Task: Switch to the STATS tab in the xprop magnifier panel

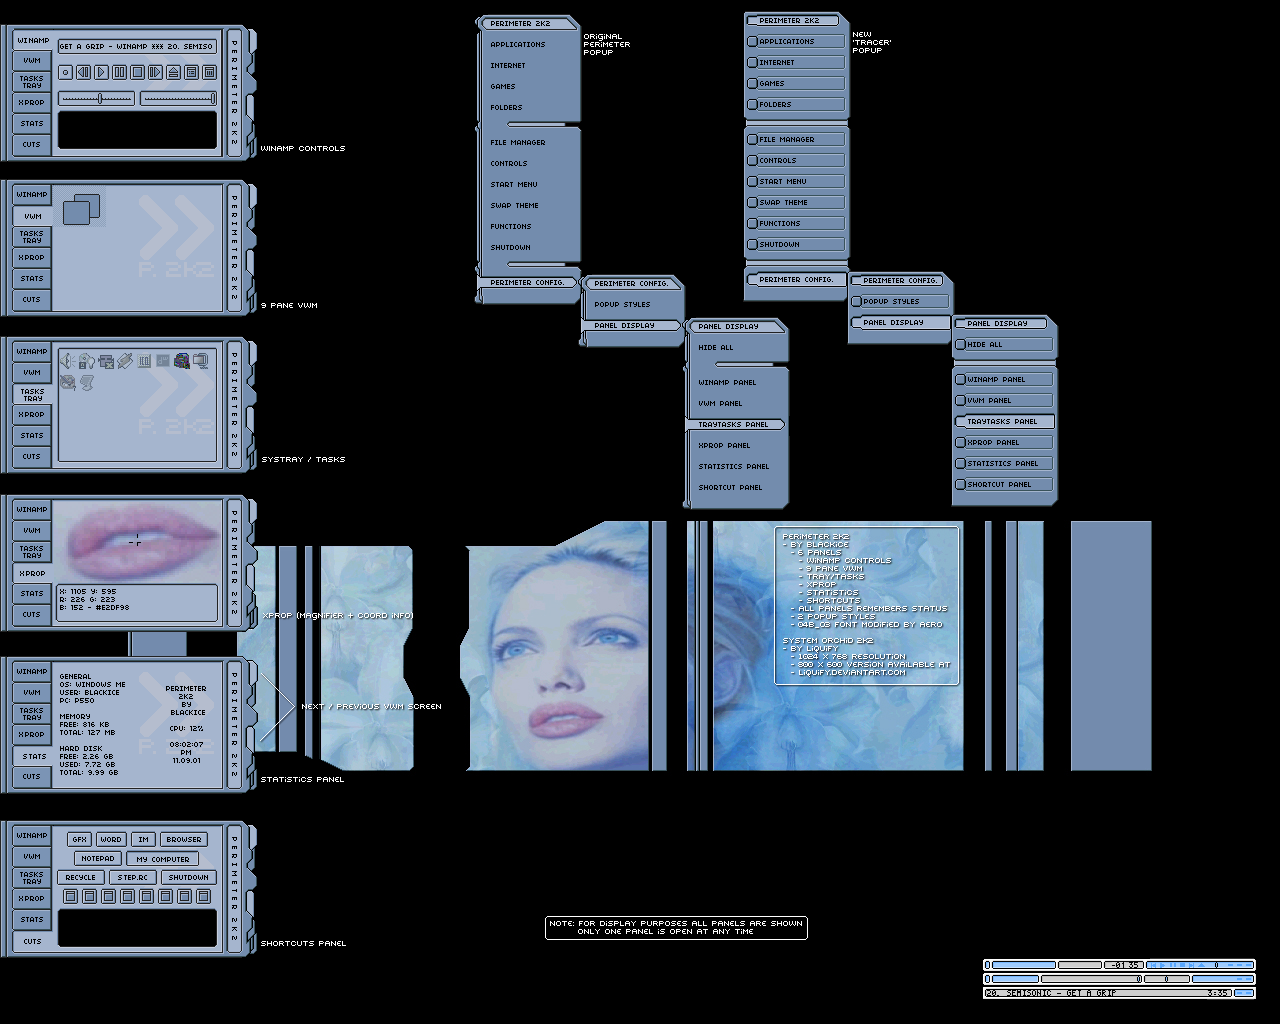Action: tap(32, 594)
